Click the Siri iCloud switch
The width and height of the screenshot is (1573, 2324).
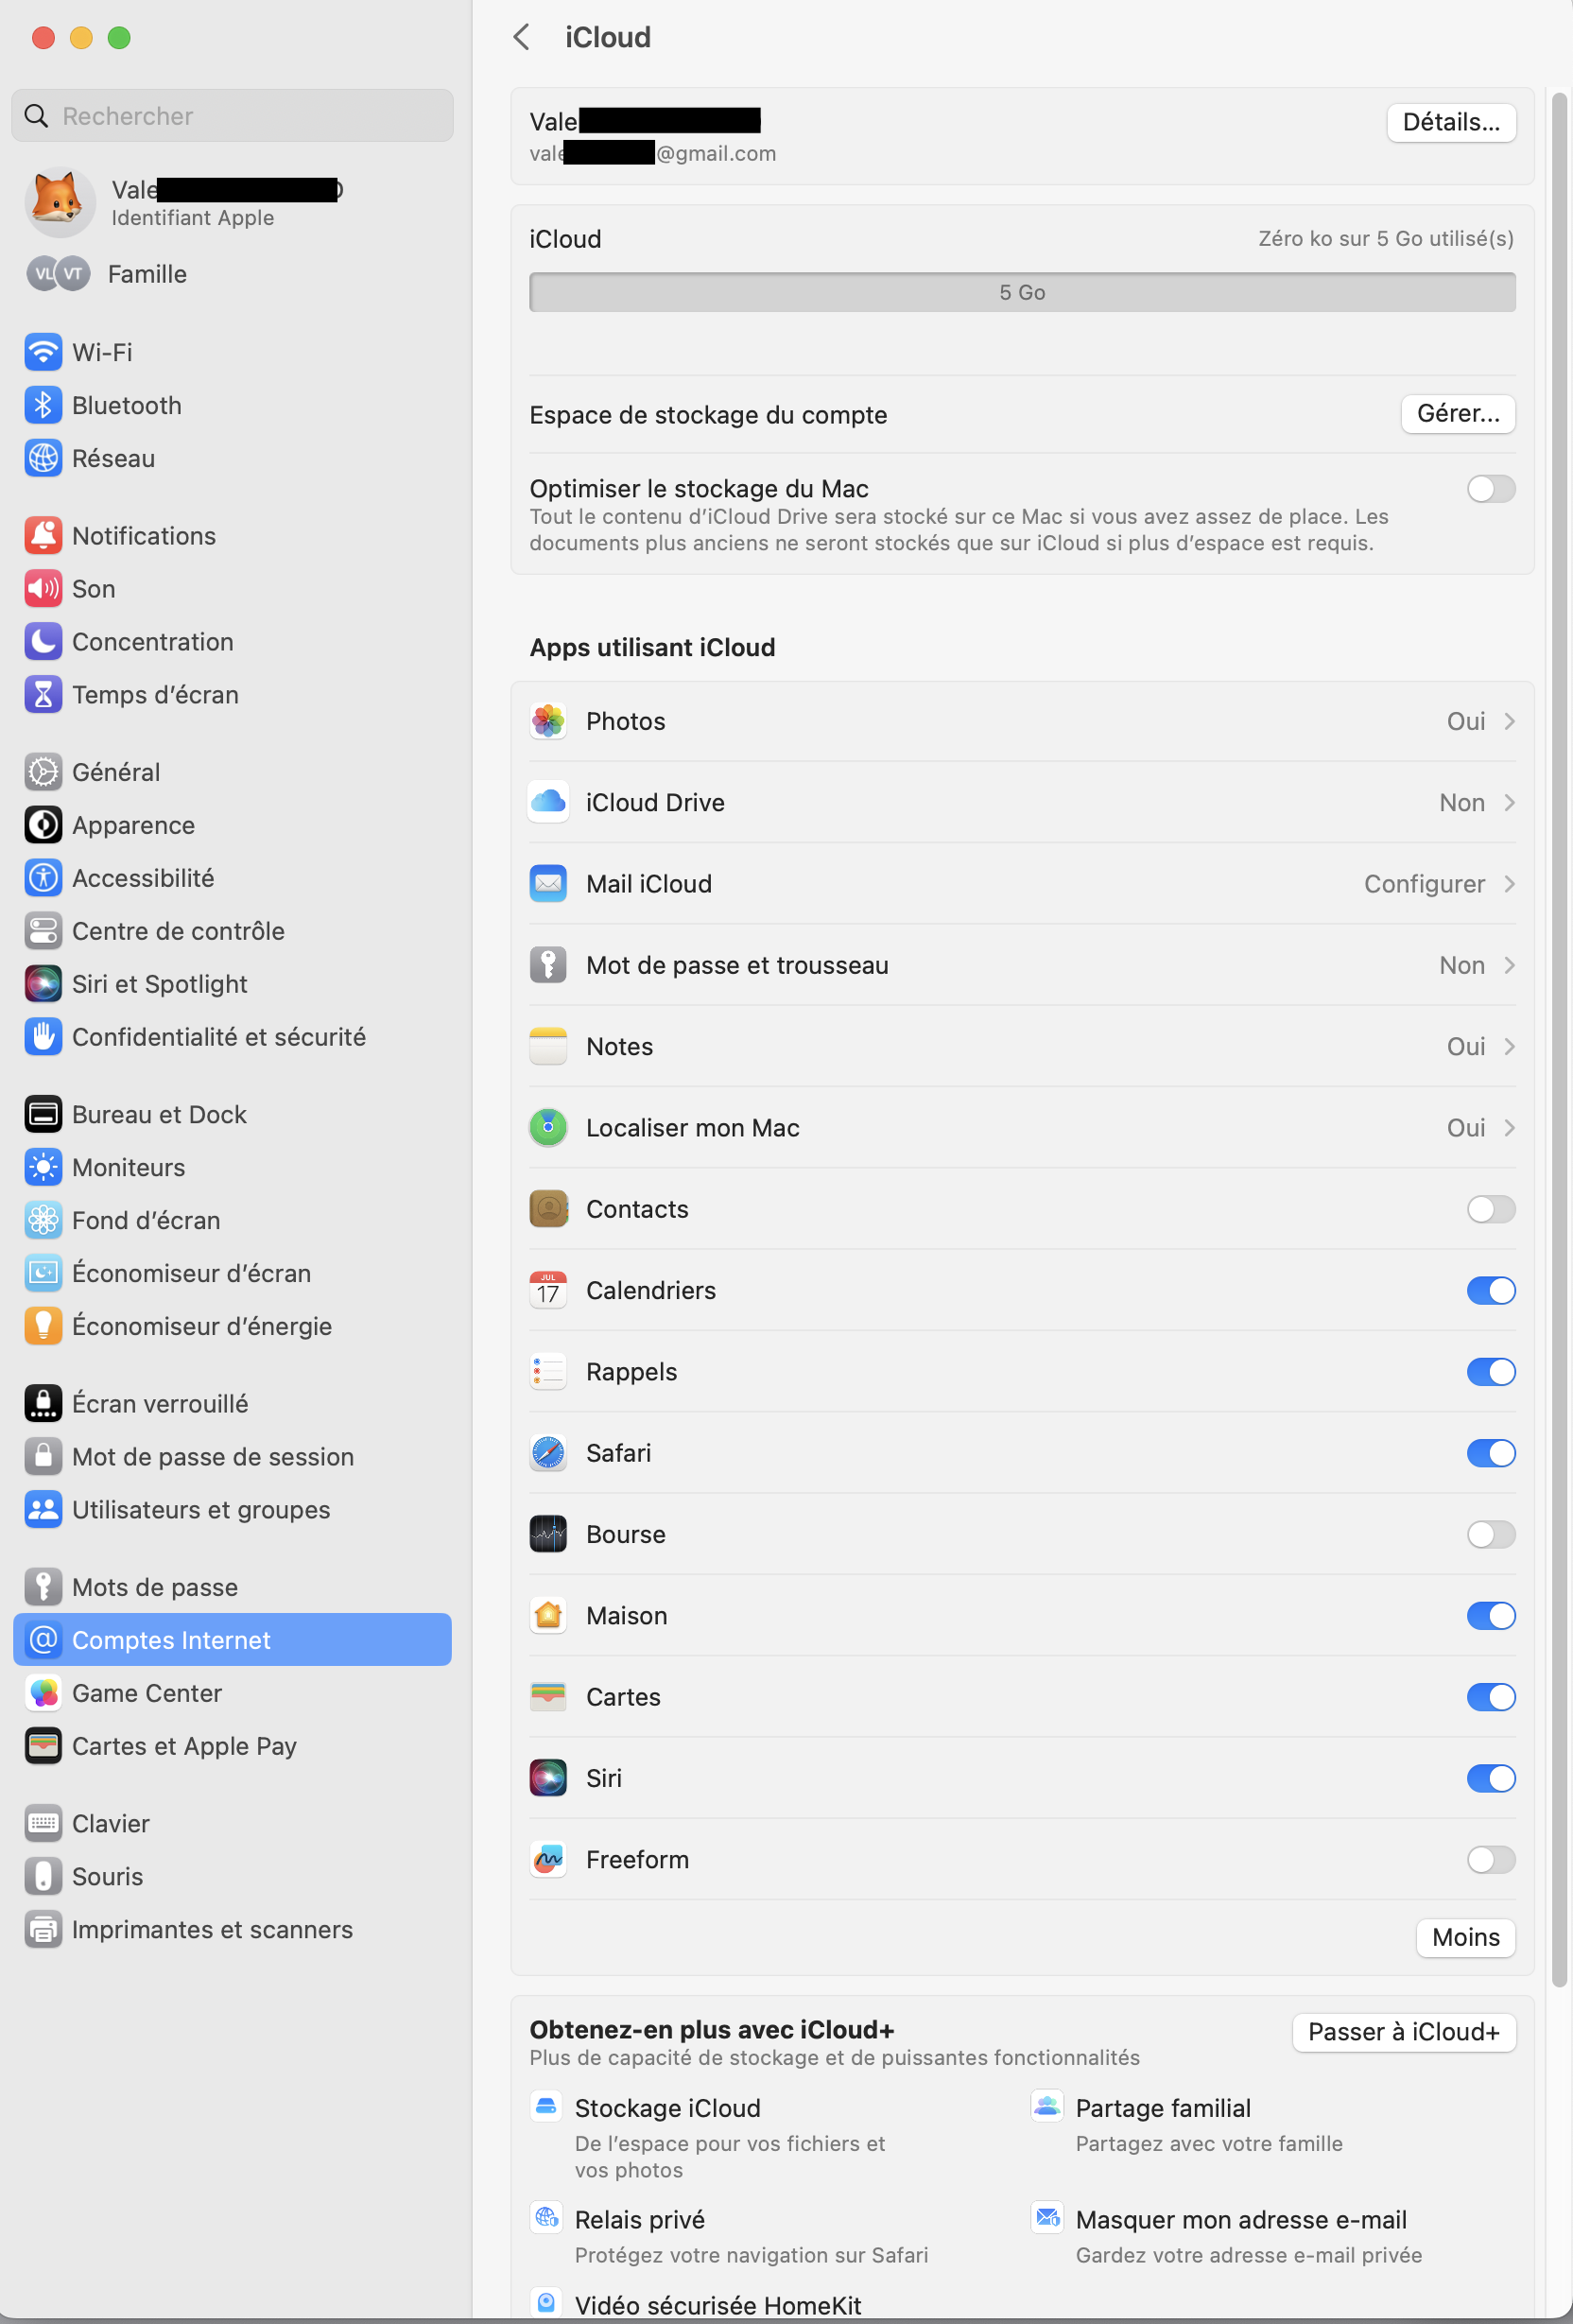click(1491, 1779)
